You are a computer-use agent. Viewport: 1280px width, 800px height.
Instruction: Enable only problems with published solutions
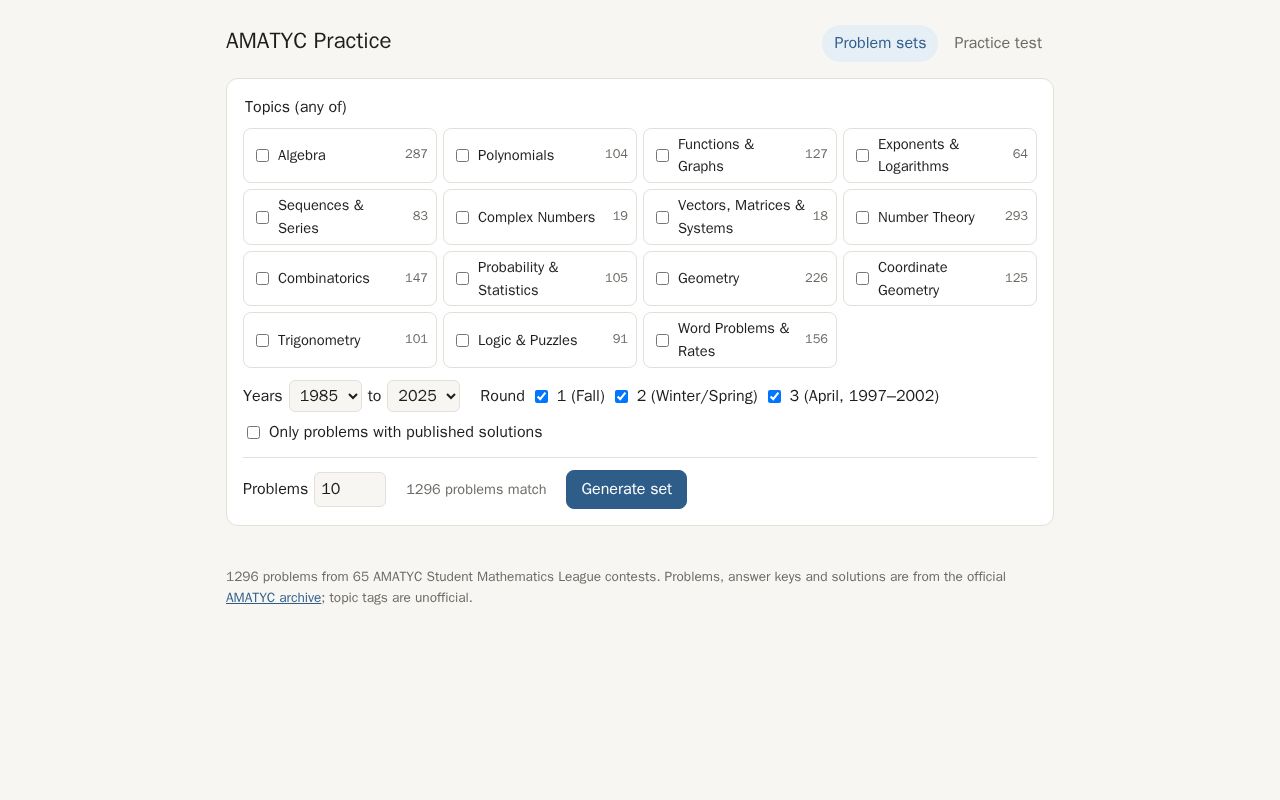click(x=253, y=432)
